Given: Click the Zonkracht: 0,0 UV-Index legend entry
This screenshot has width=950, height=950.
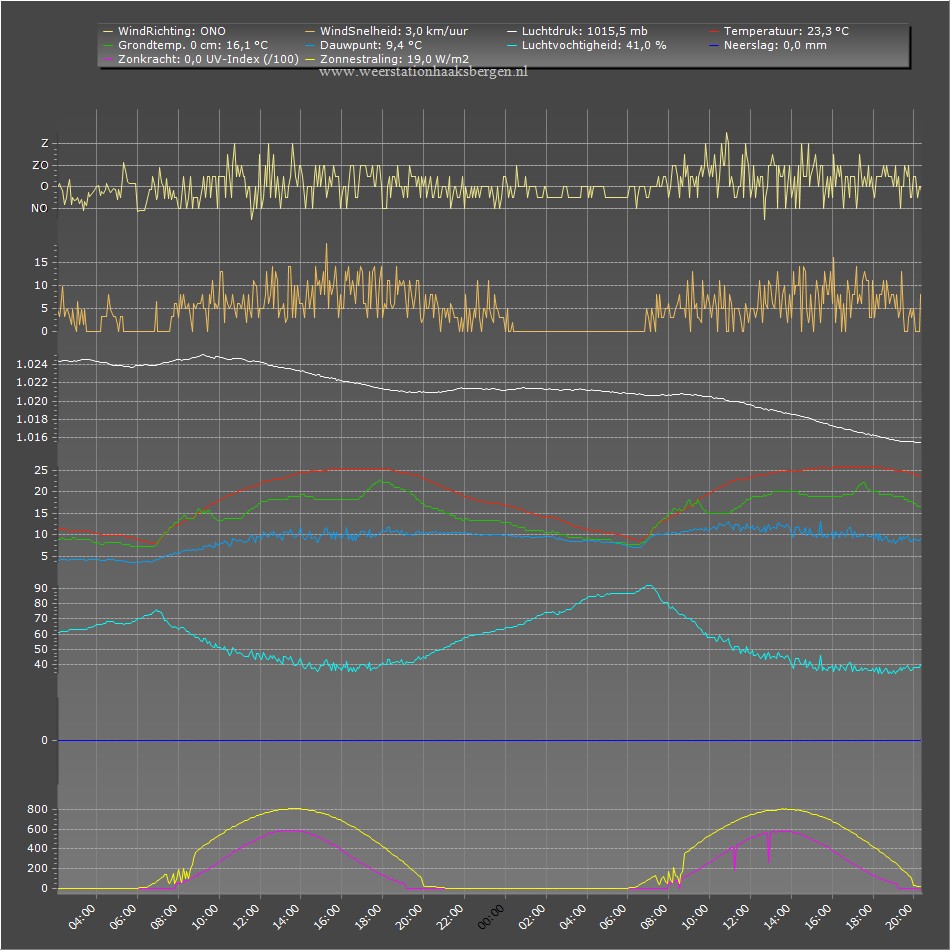Looking at the screenshot, I should click(201, 59).
